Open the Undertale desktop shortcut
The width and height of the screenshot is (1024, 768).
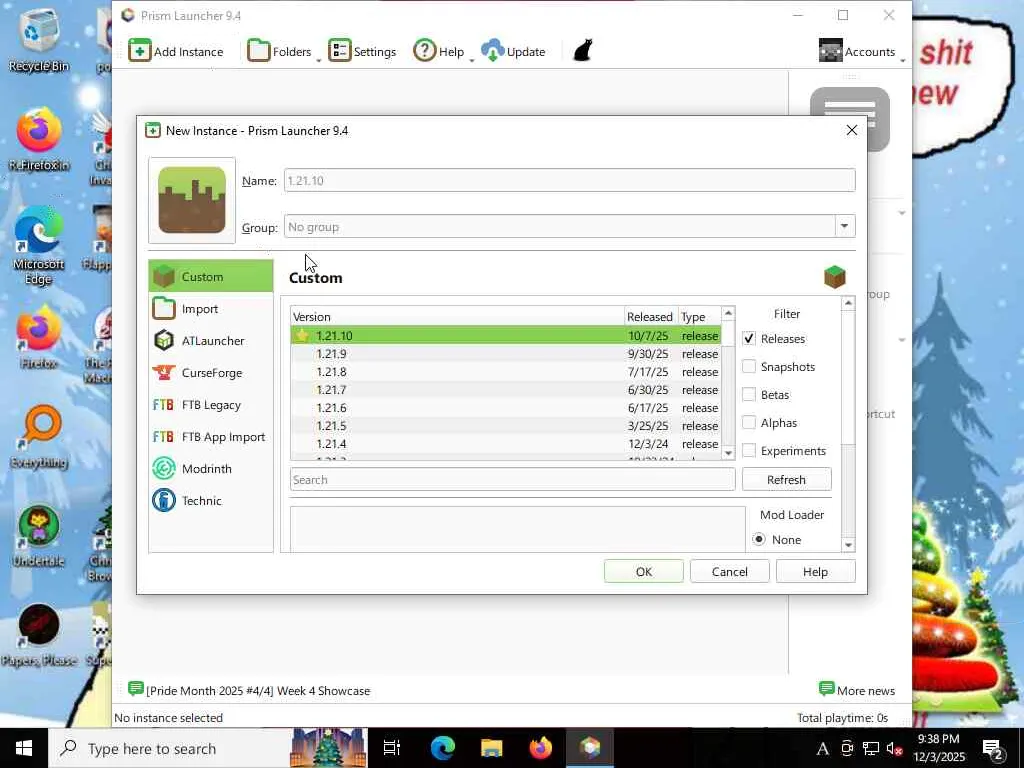[x=38, y=536]
